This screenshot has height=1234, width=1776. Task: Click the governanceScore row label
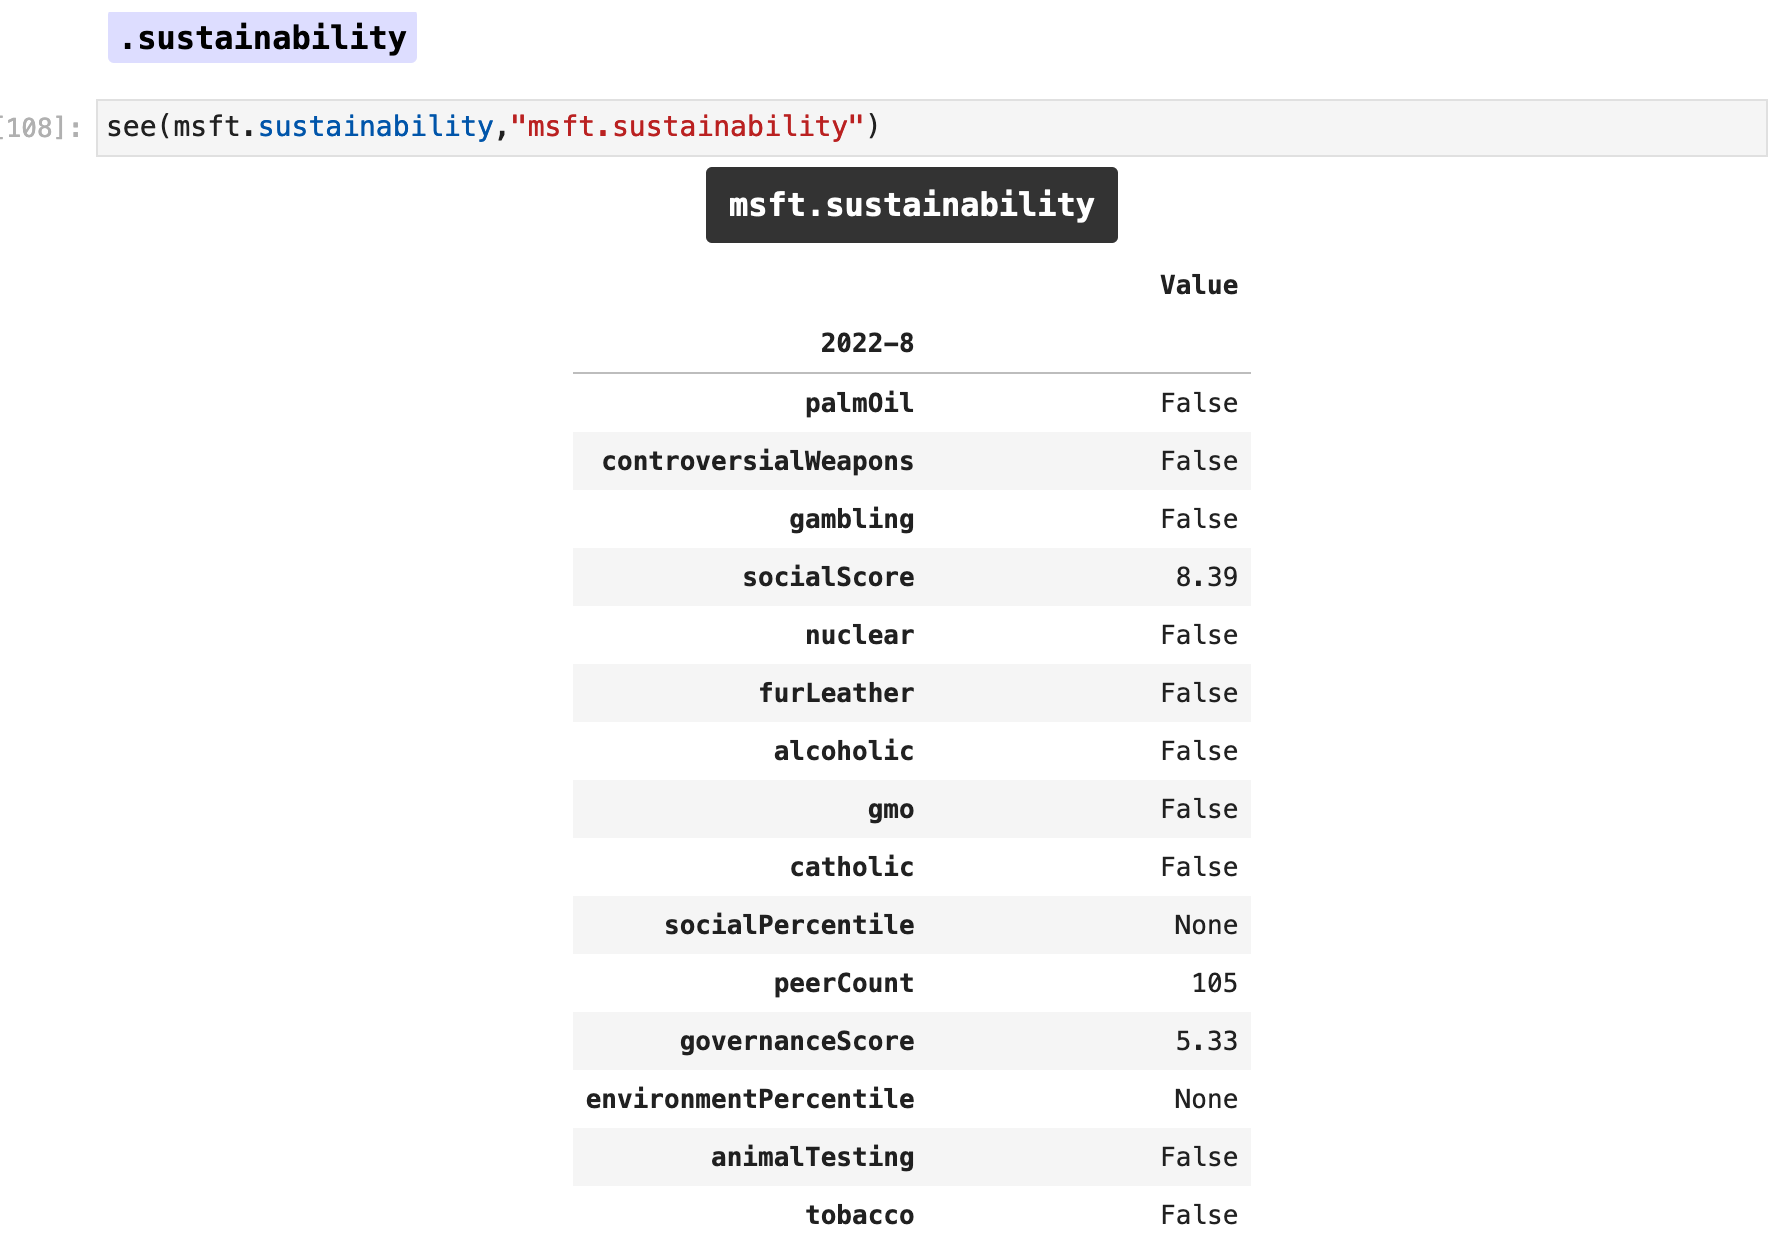796,1041
